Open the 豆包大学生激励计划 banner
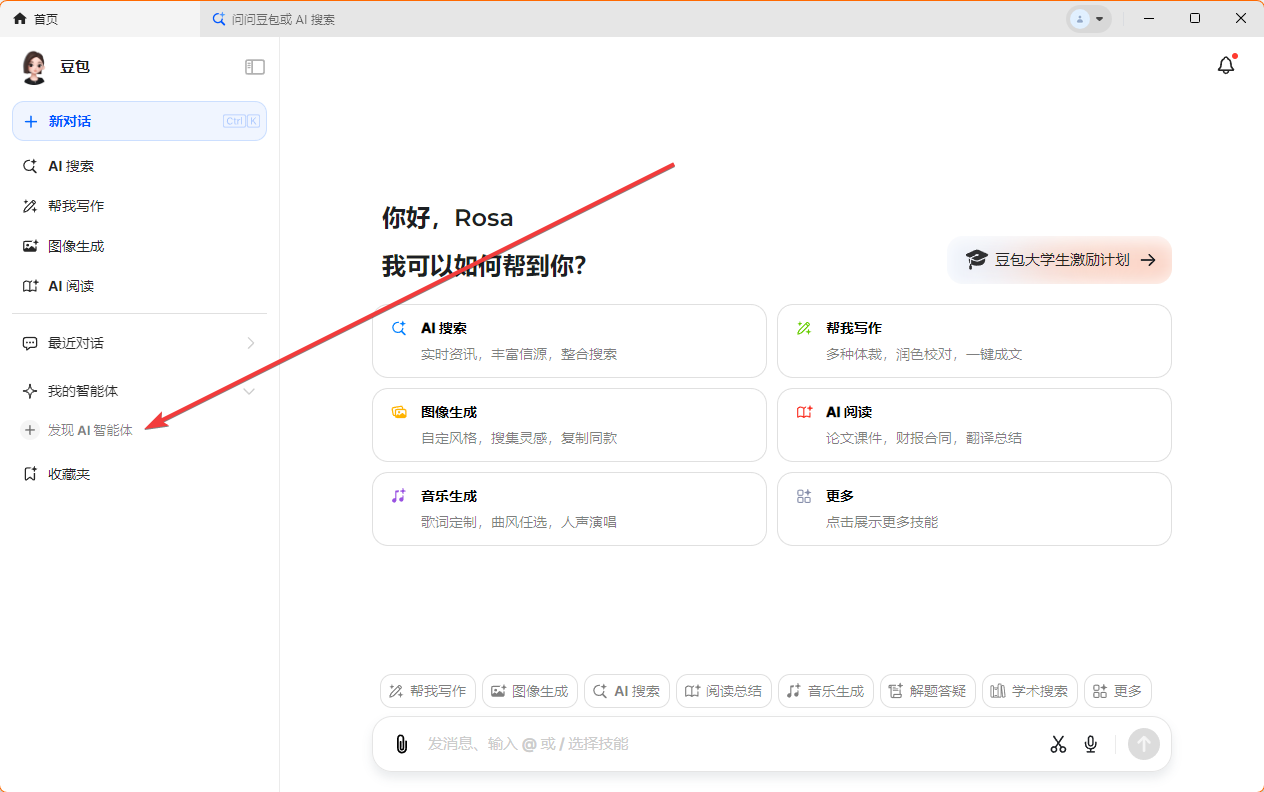The width and height of the screenshot is (1264, 792). click(x=1059, y=259)
